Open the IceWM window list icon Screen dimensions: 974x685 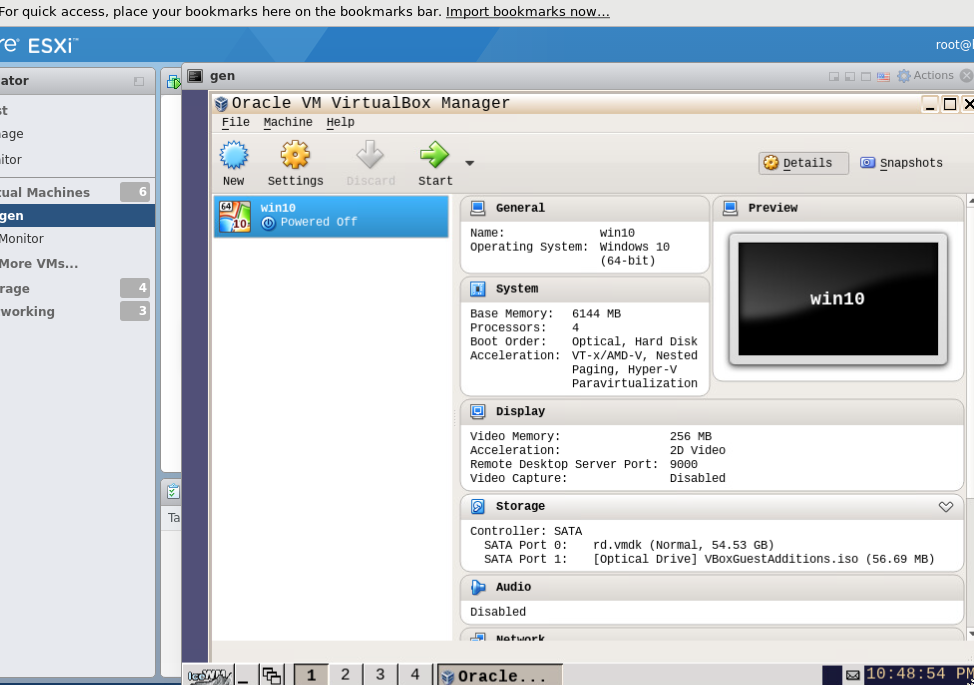click(x=271, y=675)
